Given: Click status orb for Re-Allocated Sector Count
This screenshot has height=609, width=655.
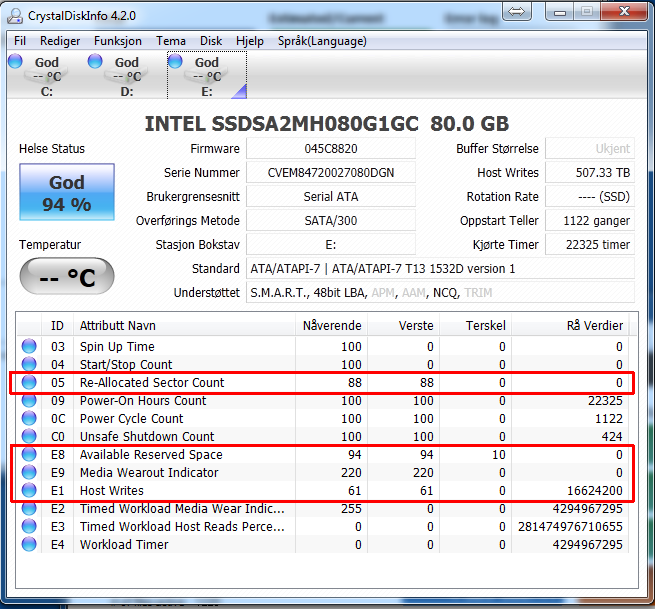Looking at the screenshot, I should pos(29,382).
